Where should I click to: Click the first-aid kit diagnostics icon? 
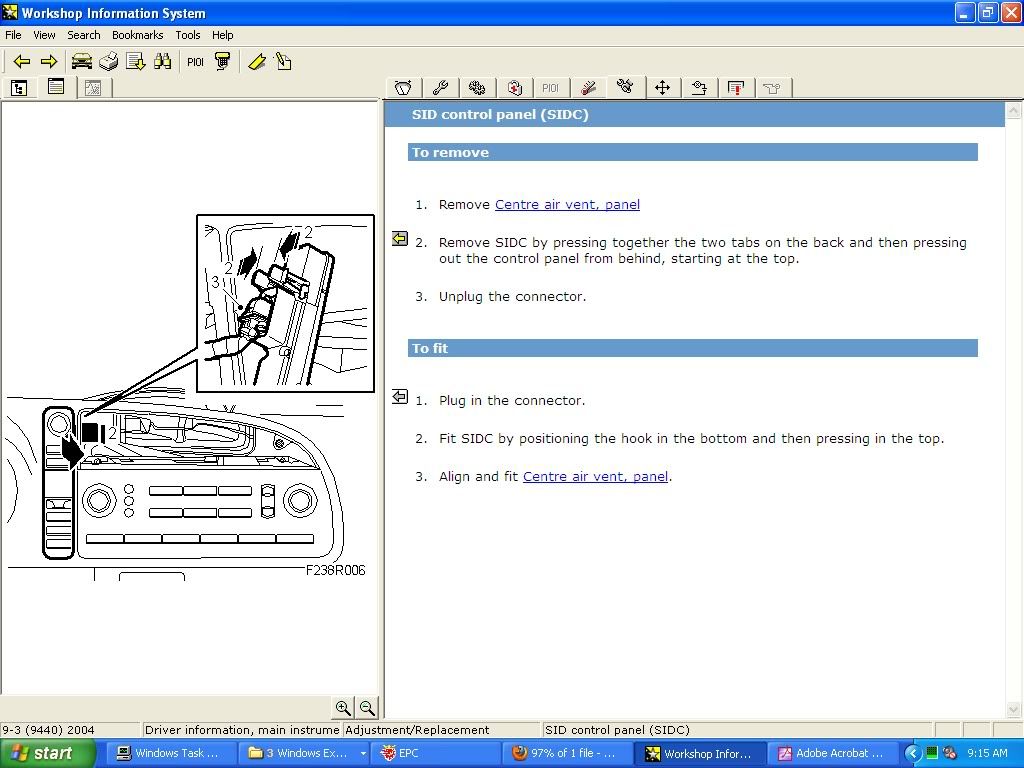(514, 87)
